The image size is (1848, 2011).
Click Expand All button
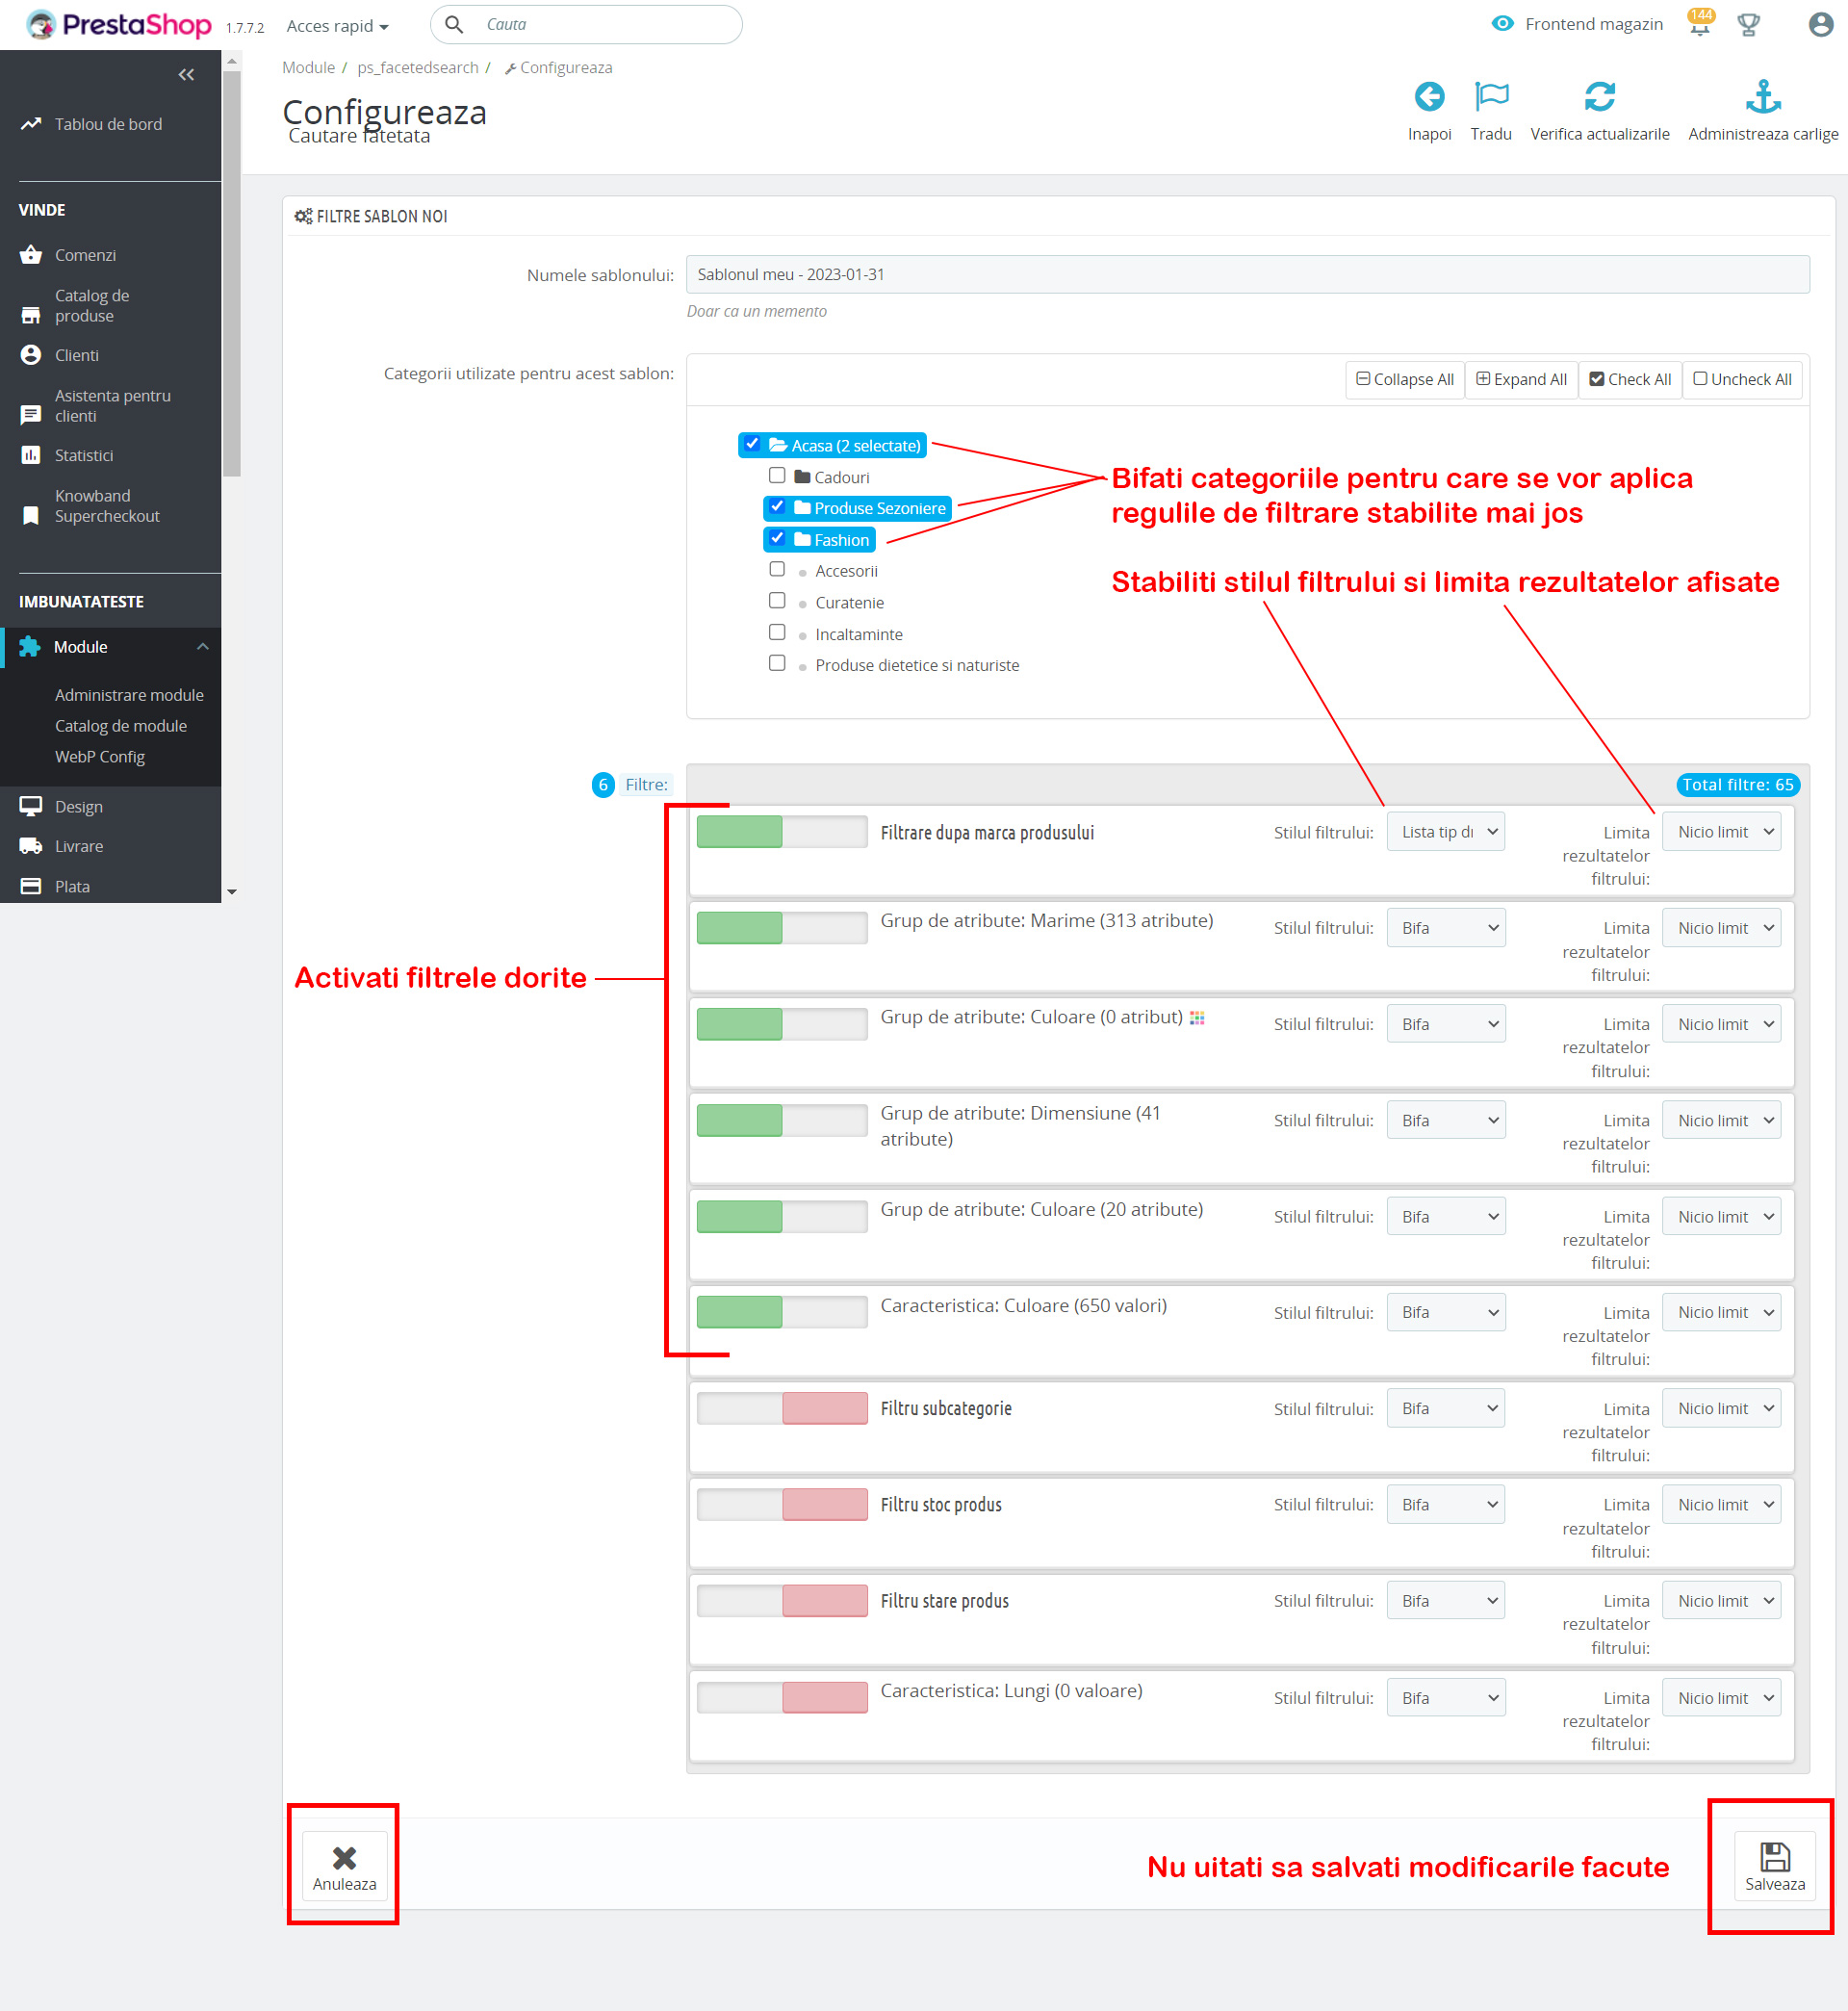click(1521, 379)
